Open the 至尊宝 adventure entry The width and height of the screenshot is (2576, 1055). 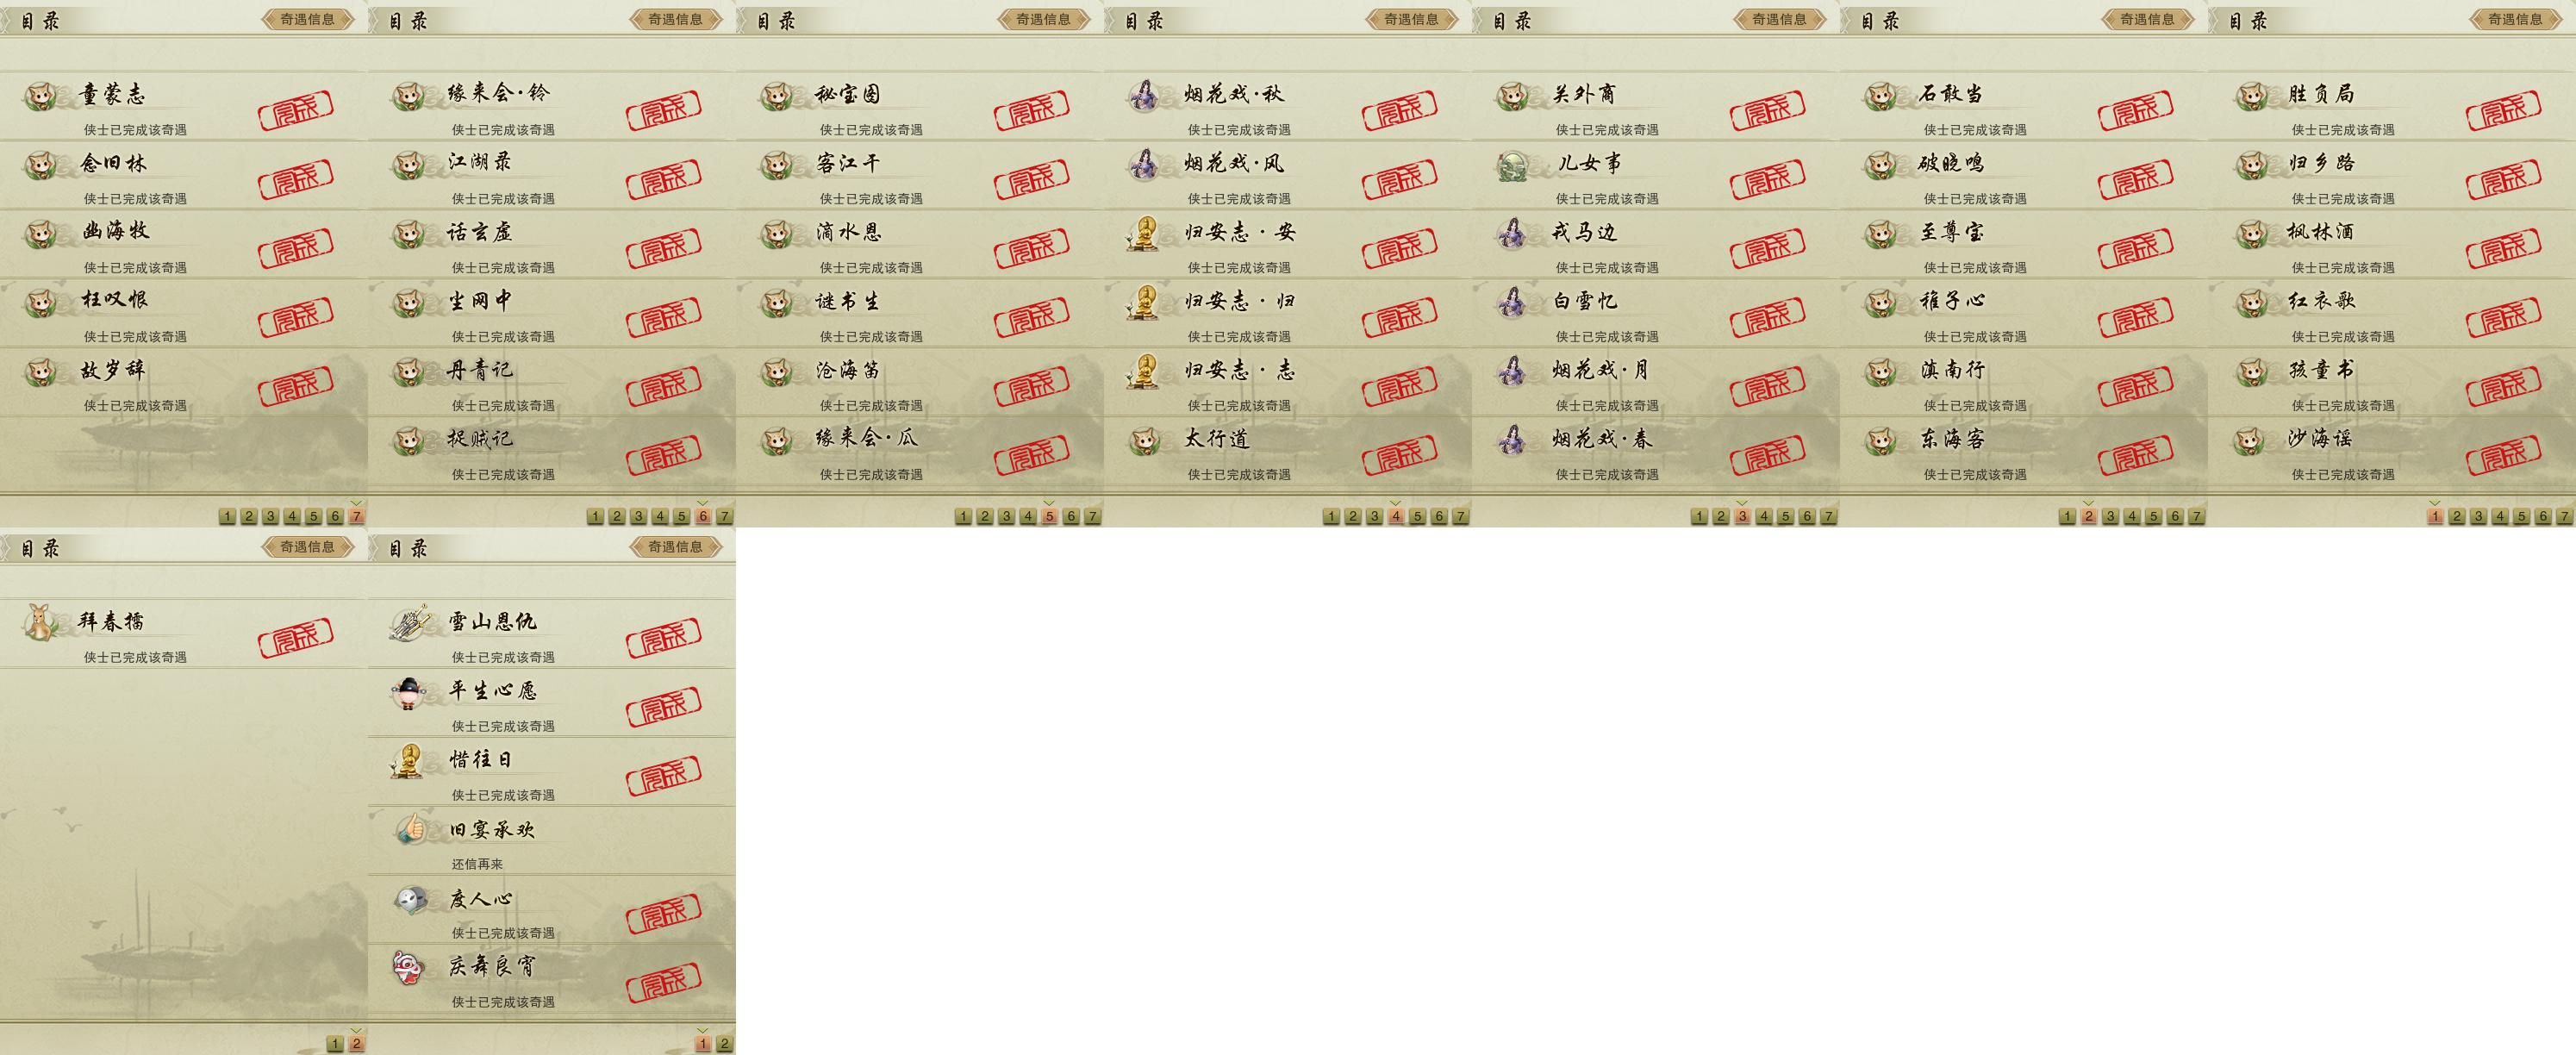click(2024, 244)
